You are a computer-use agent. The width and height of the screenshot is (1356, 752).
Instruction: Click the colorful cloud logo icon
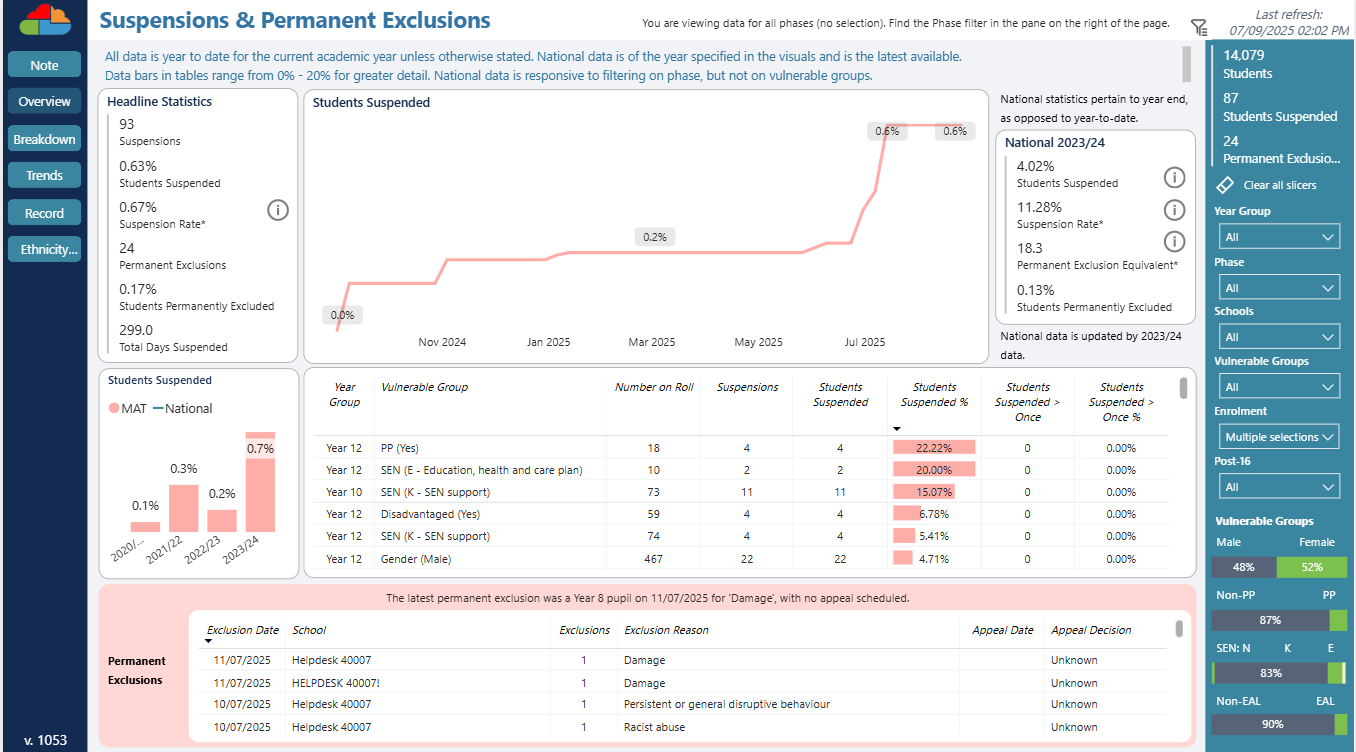pyautogui.click(x=45, y=20)
